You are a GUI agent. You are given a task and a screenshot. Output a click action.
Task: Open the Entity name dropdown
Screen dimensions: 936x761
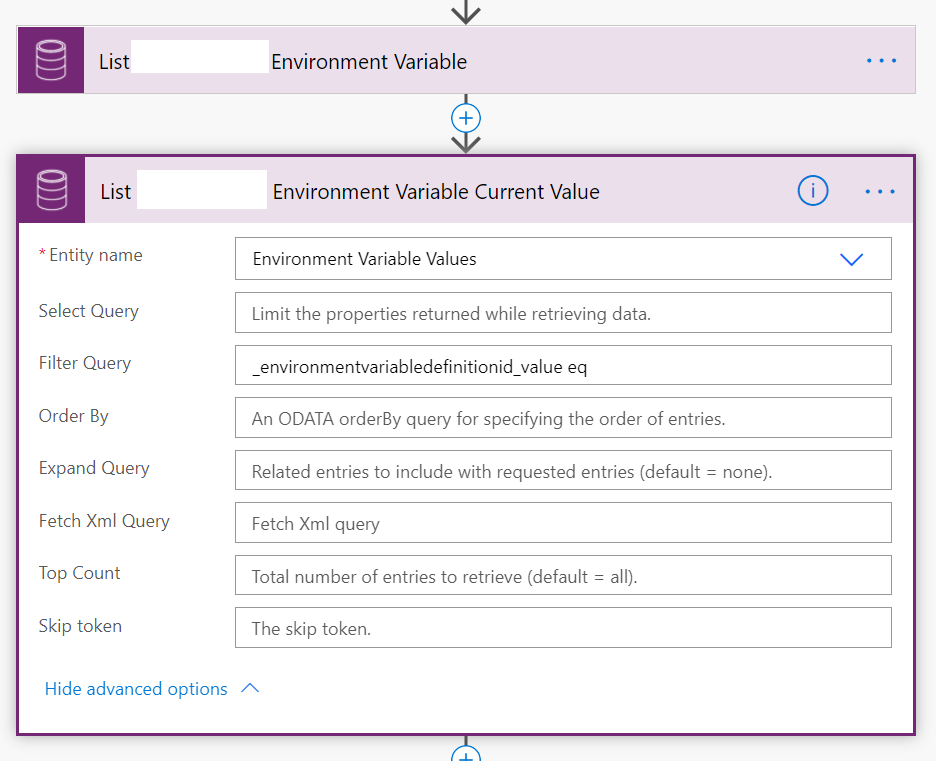563,258
